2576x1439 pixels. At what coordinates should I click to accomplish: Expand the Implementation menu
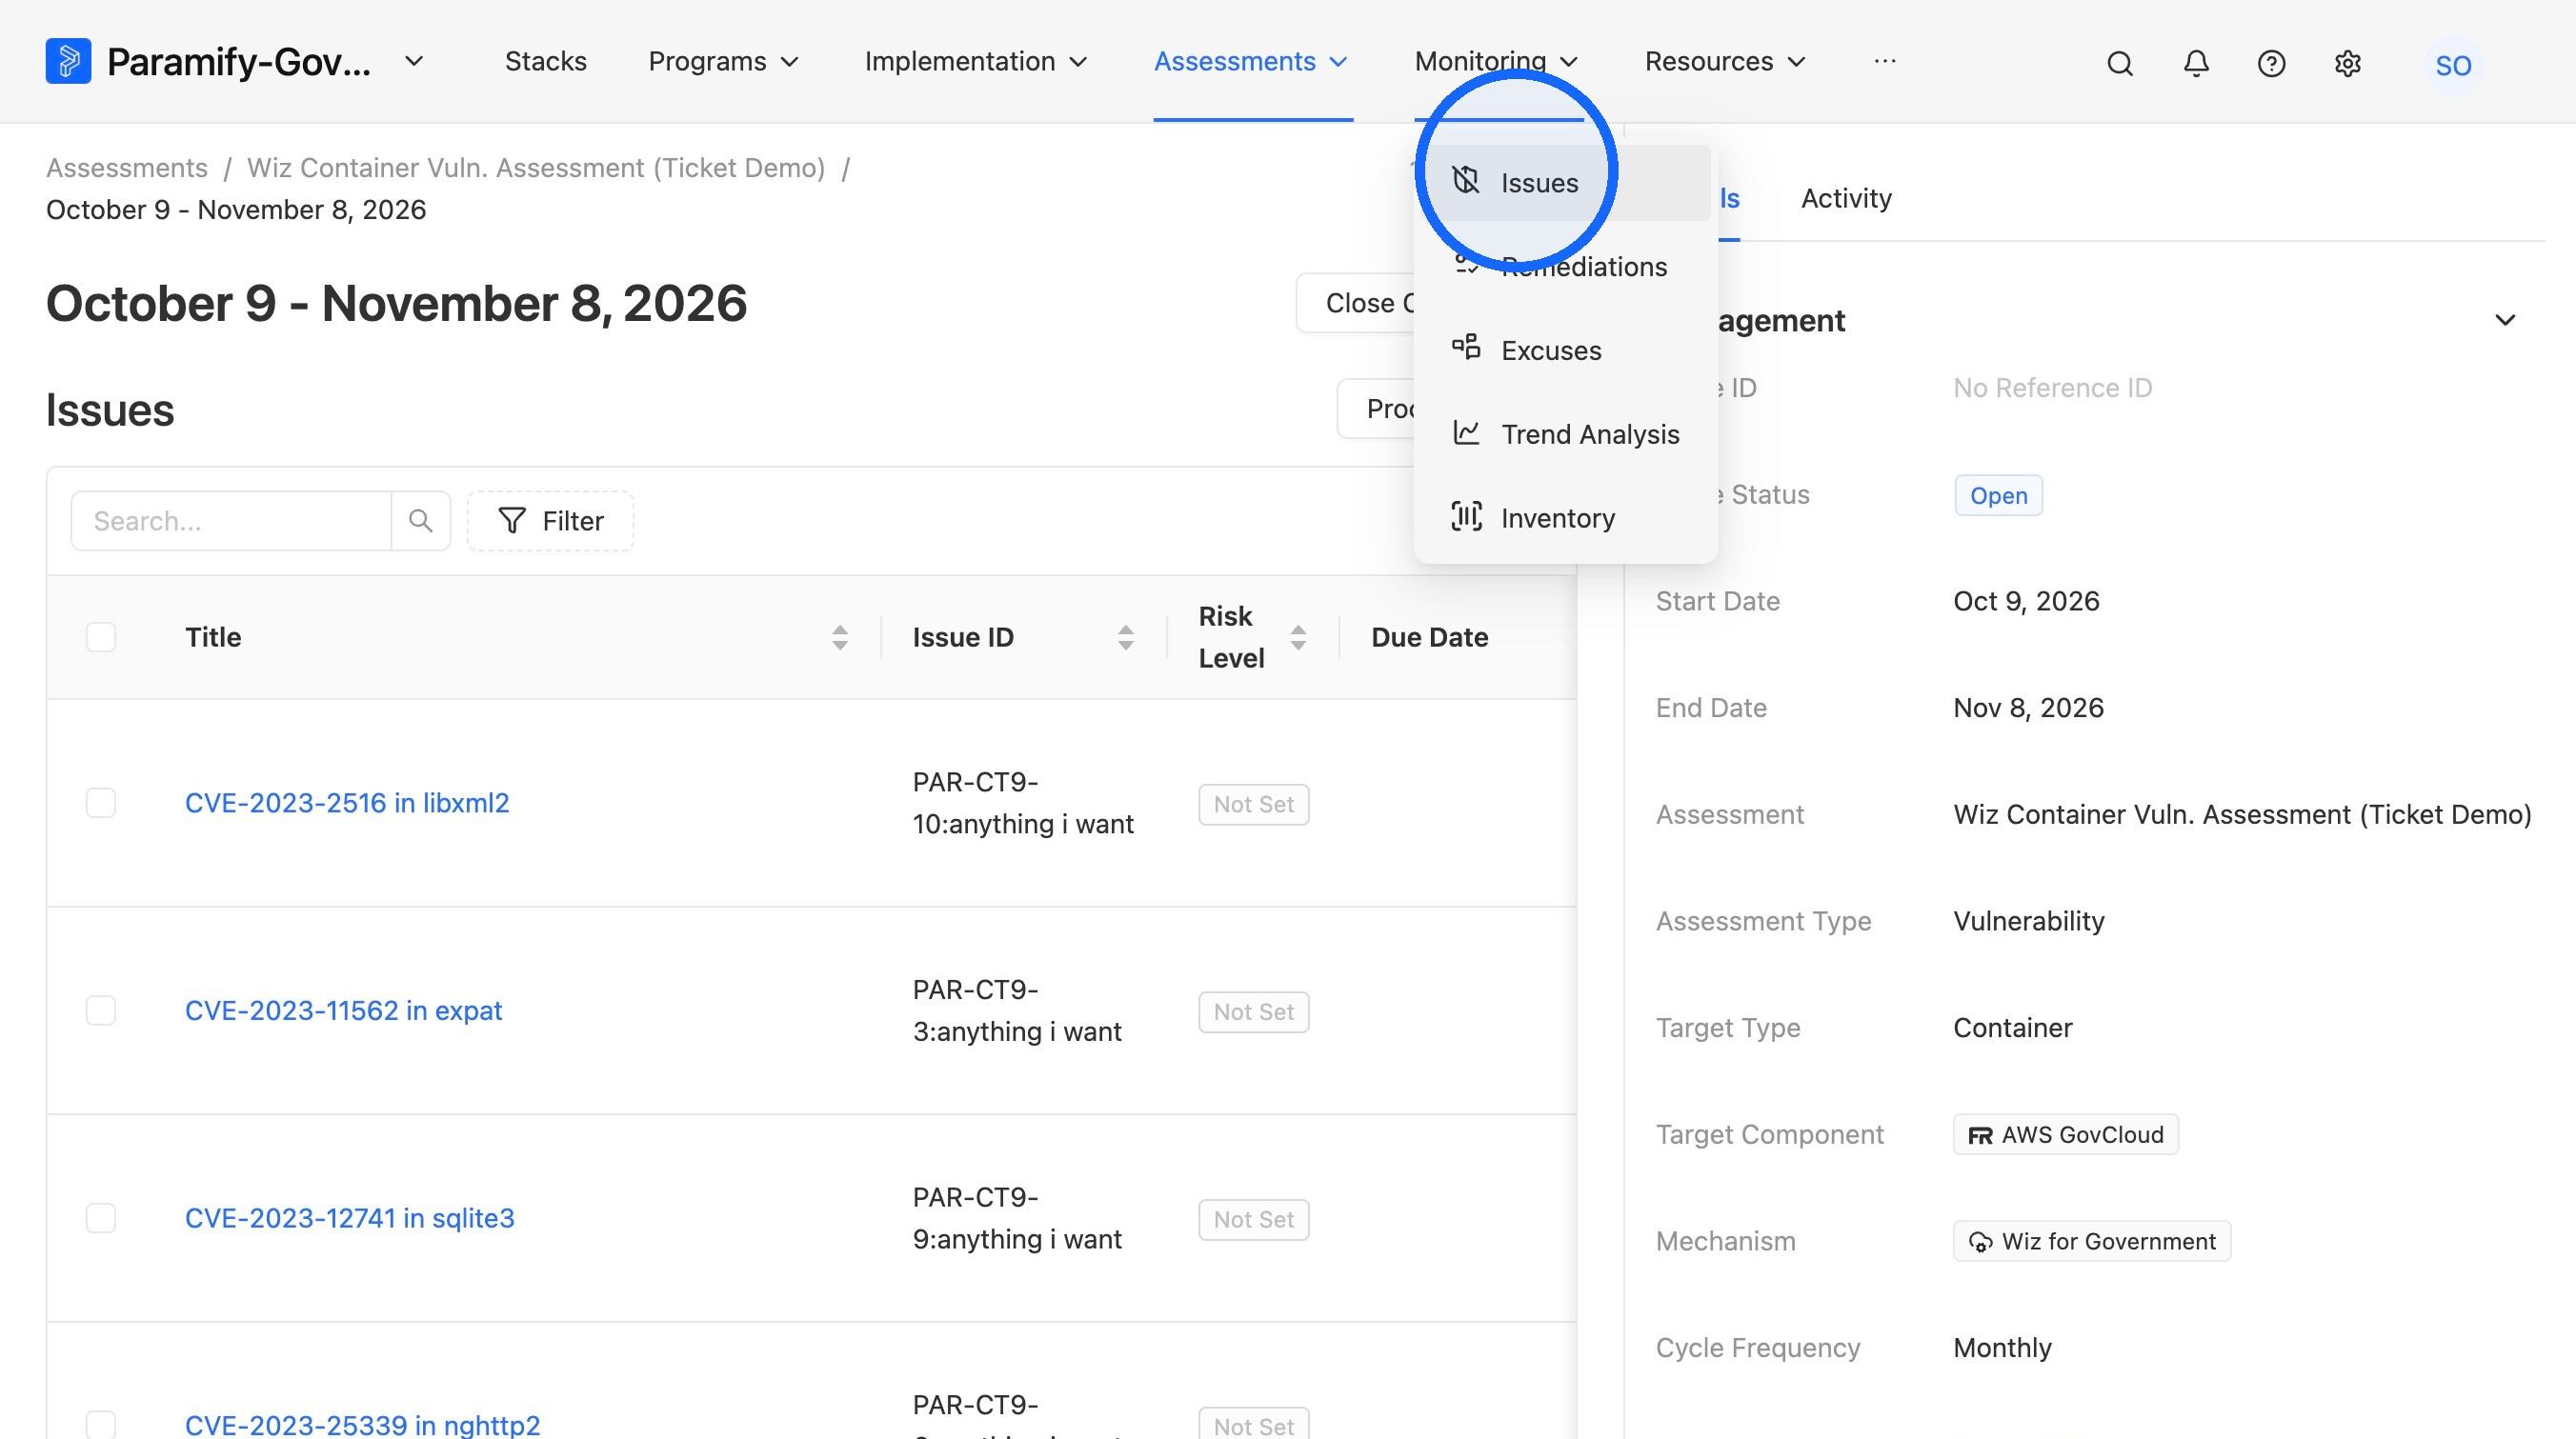pos(975,61)
